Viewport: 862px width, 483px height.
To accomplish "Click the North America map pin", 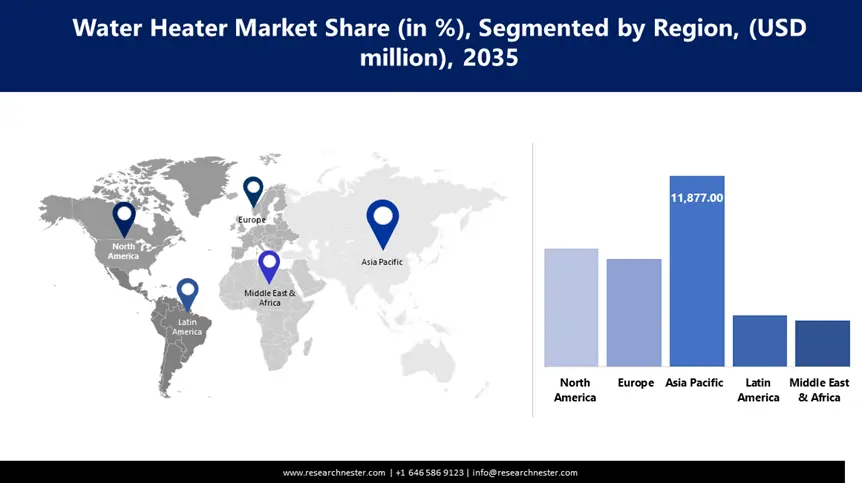I will [124, 219].
